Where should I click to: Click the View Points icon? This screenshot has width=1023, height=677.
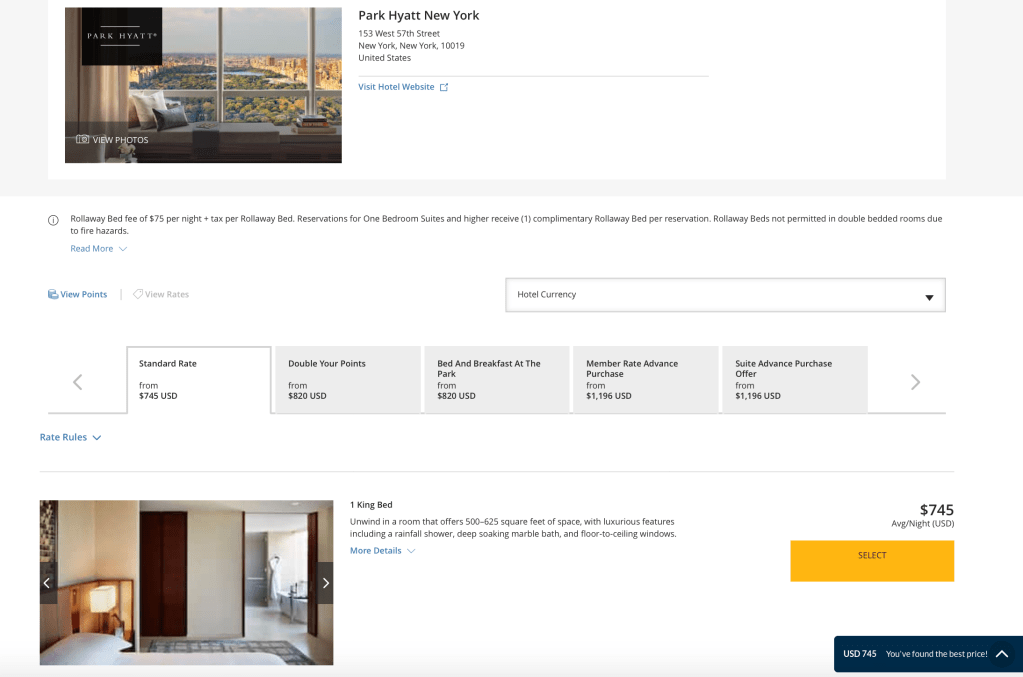pyautogui.click(x=53, y=295)
